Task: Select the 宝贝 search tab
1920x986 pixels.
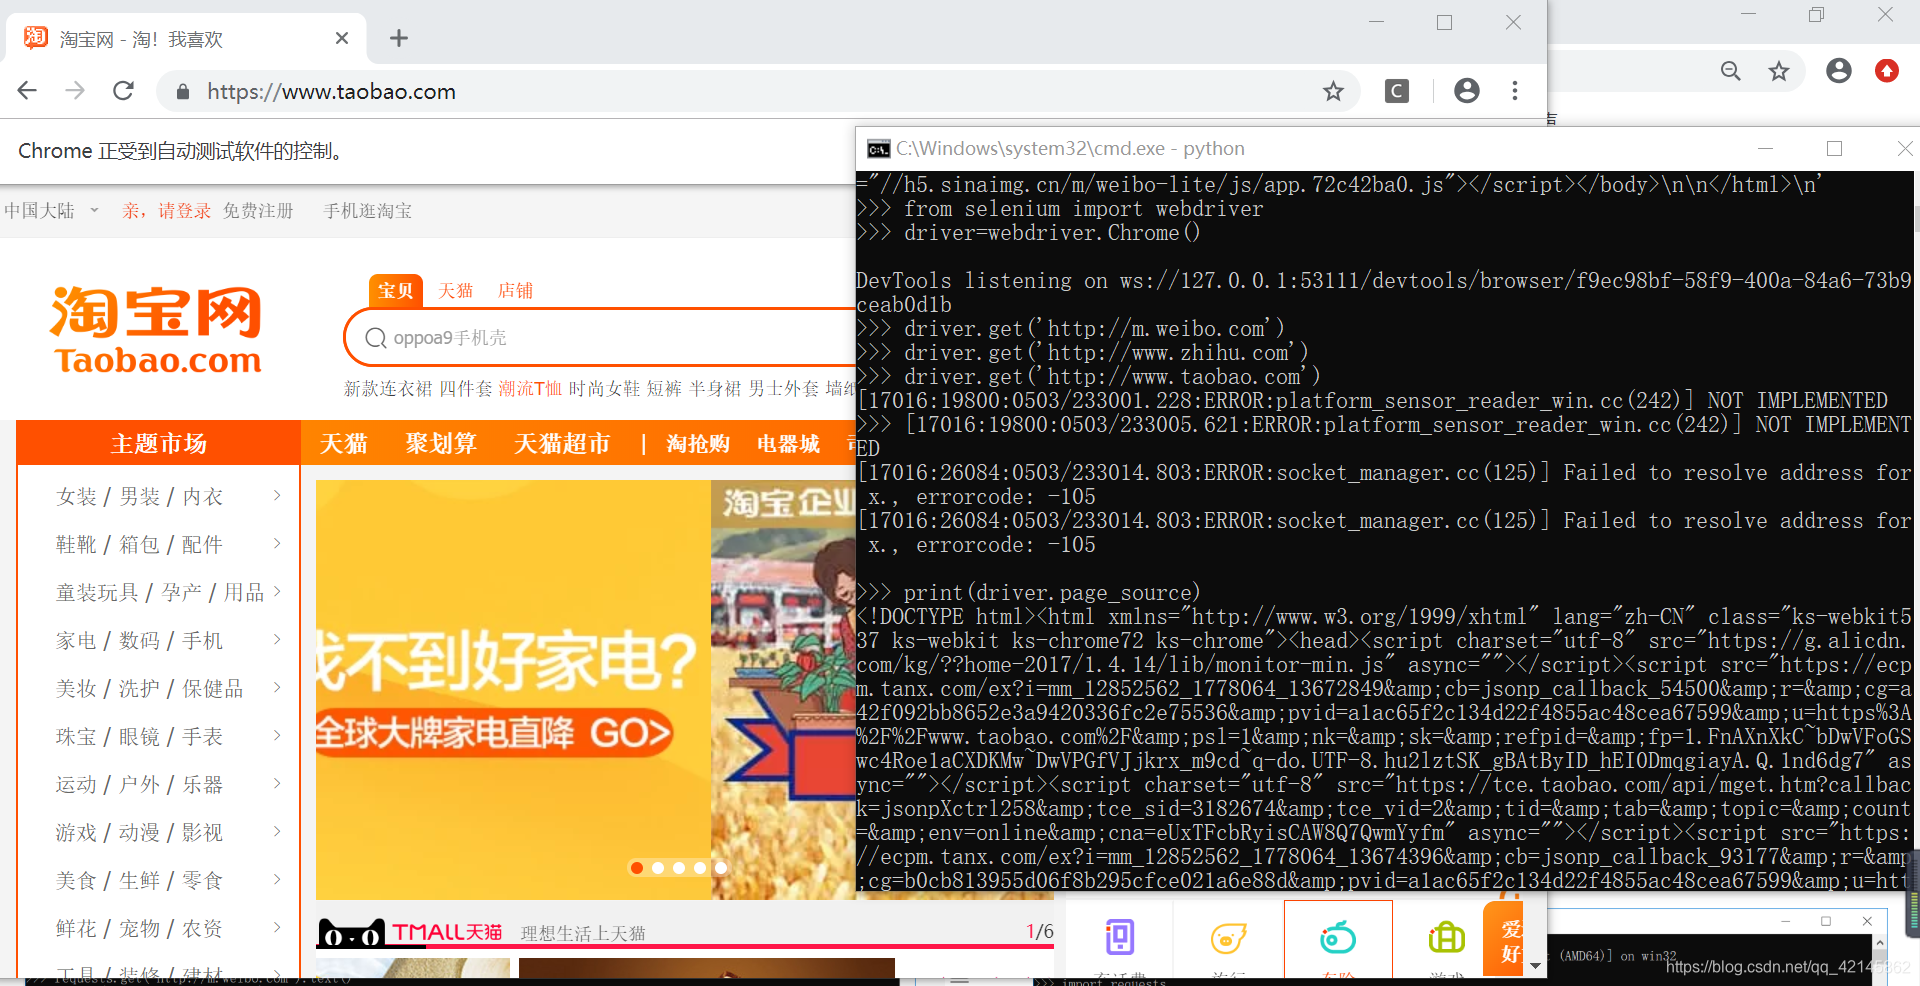Action: [x=396, y=290]
